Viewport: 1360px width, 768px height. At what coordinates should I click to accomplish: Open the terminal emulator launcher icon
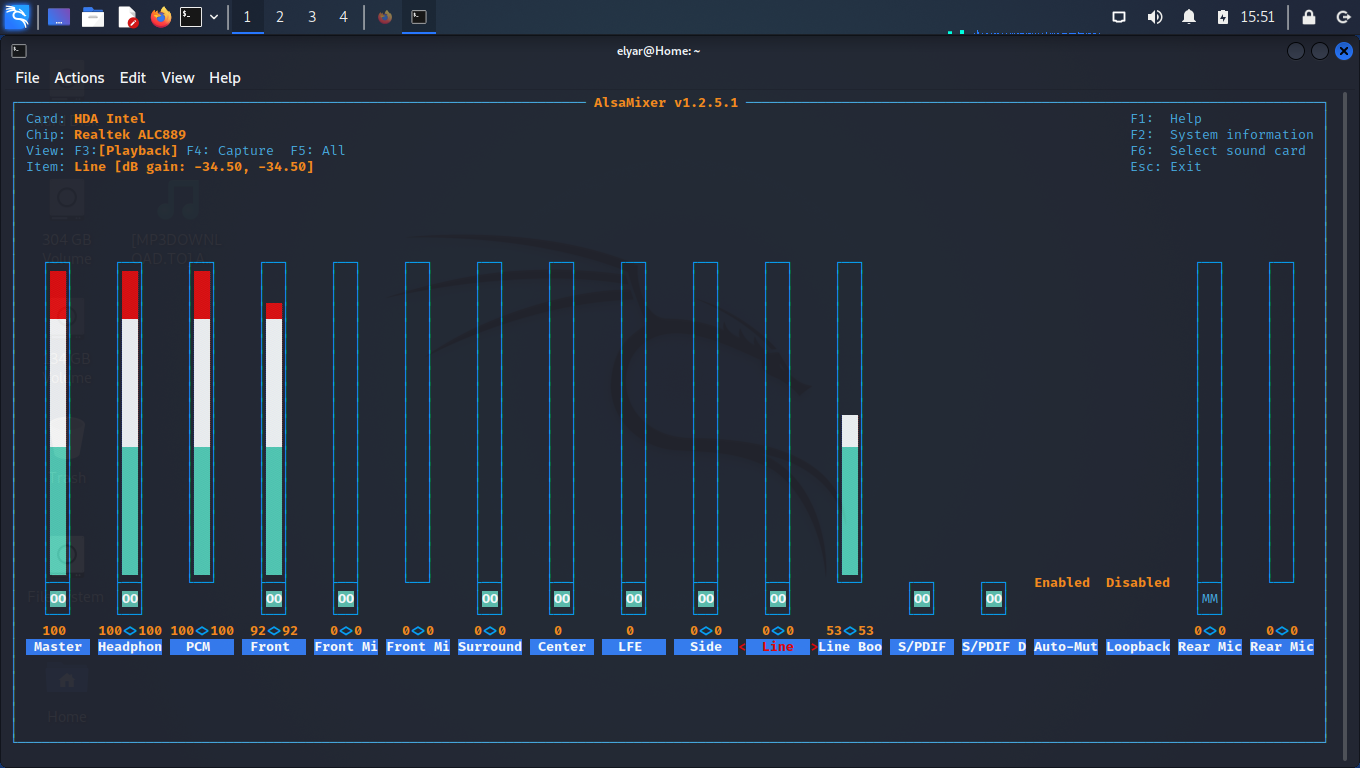(191, 17)
